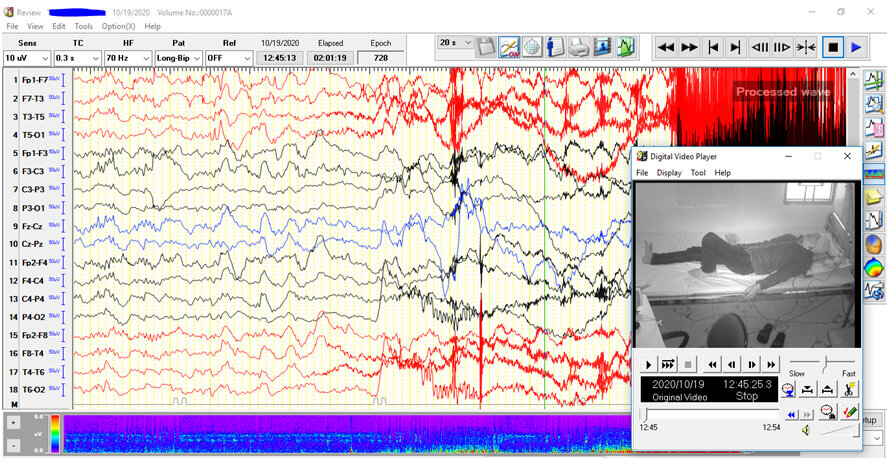The height and width of the screenshot is (461, 893).
Task: Expand the HF 70 Hz dropdown
Action: click(127, 58)
